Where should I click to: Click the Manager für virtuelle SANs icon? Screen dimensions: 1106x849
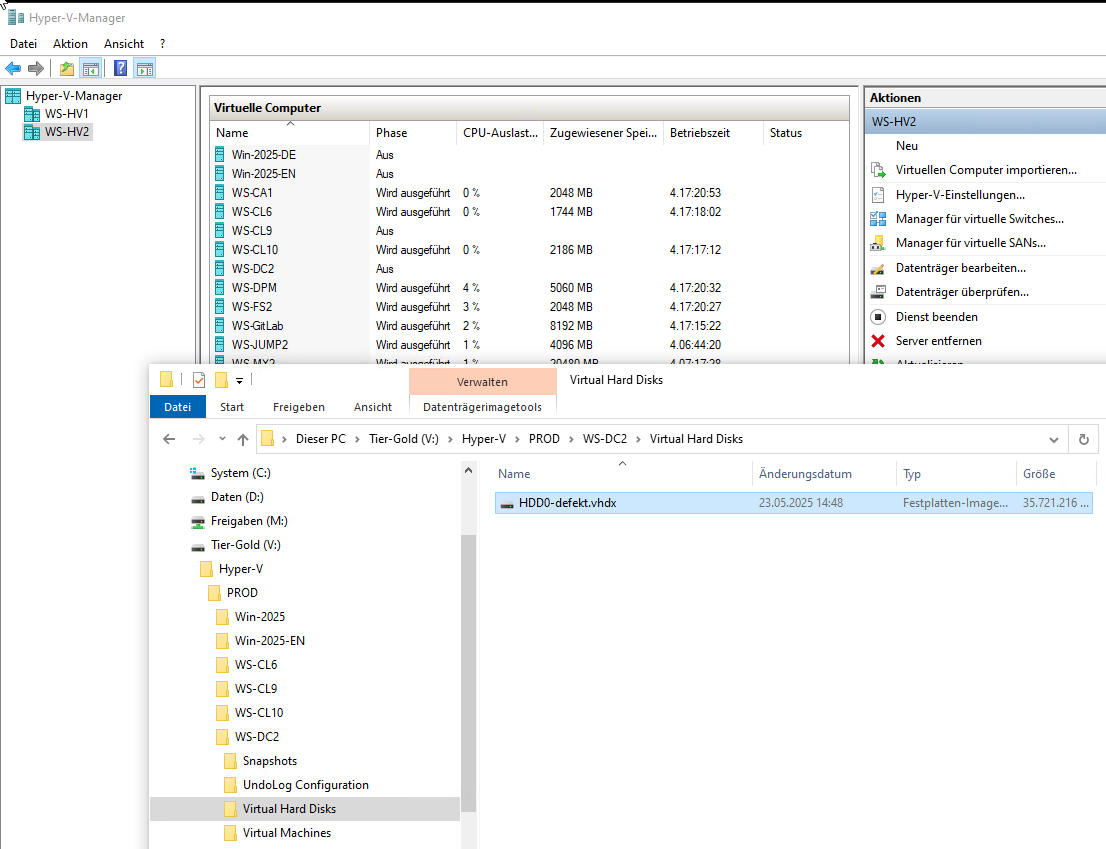point(878,243)
